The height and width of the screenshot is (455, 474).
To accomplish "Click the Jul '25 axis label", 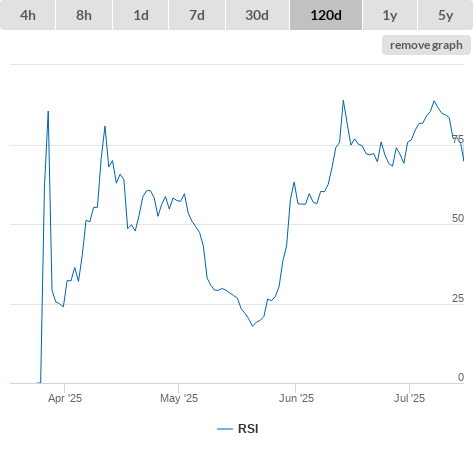I will [409, 398].
